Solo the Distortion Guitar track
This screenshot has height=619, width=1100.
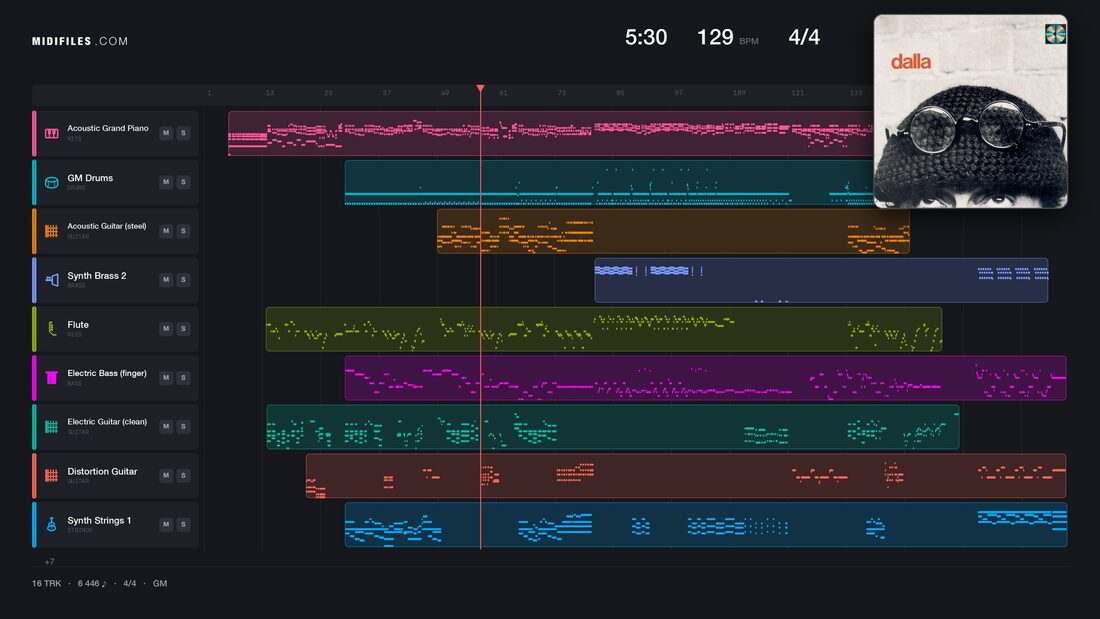pyautogui.click(x=183, y=475)
